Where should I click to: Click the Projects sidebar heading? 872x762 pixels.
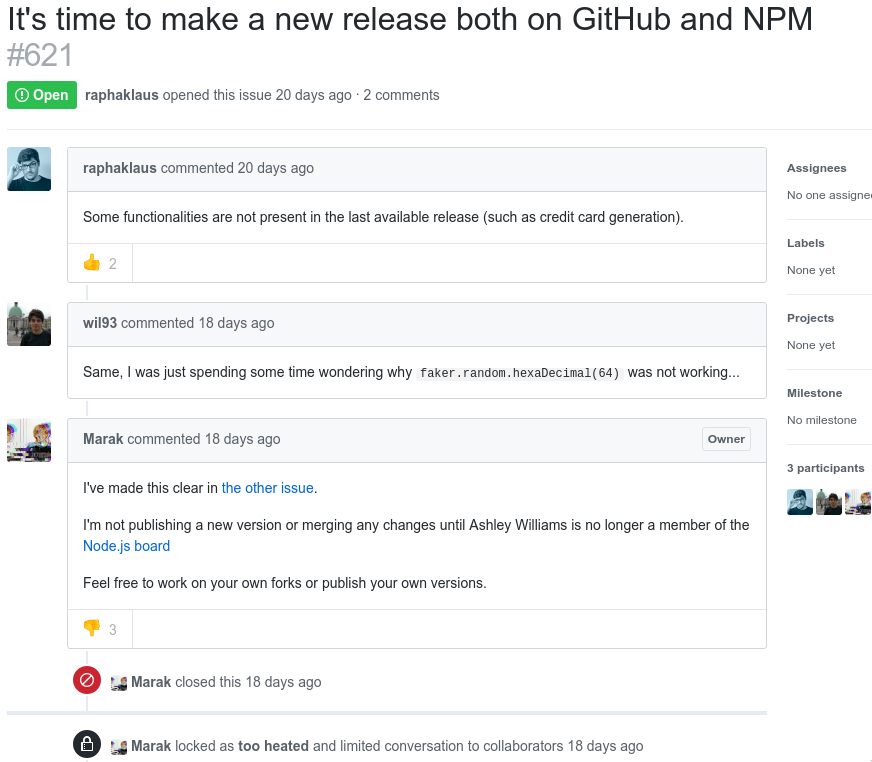(810, 318)
